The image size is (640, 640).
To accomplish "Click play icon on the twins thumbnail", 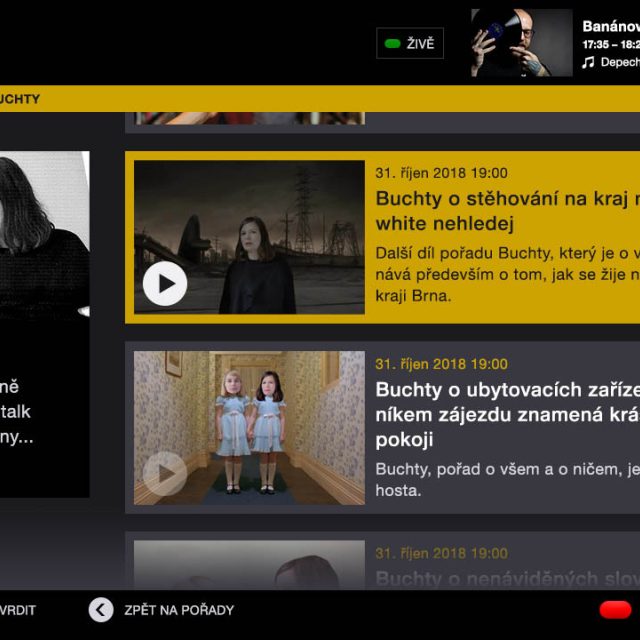I will pos(165,473).
